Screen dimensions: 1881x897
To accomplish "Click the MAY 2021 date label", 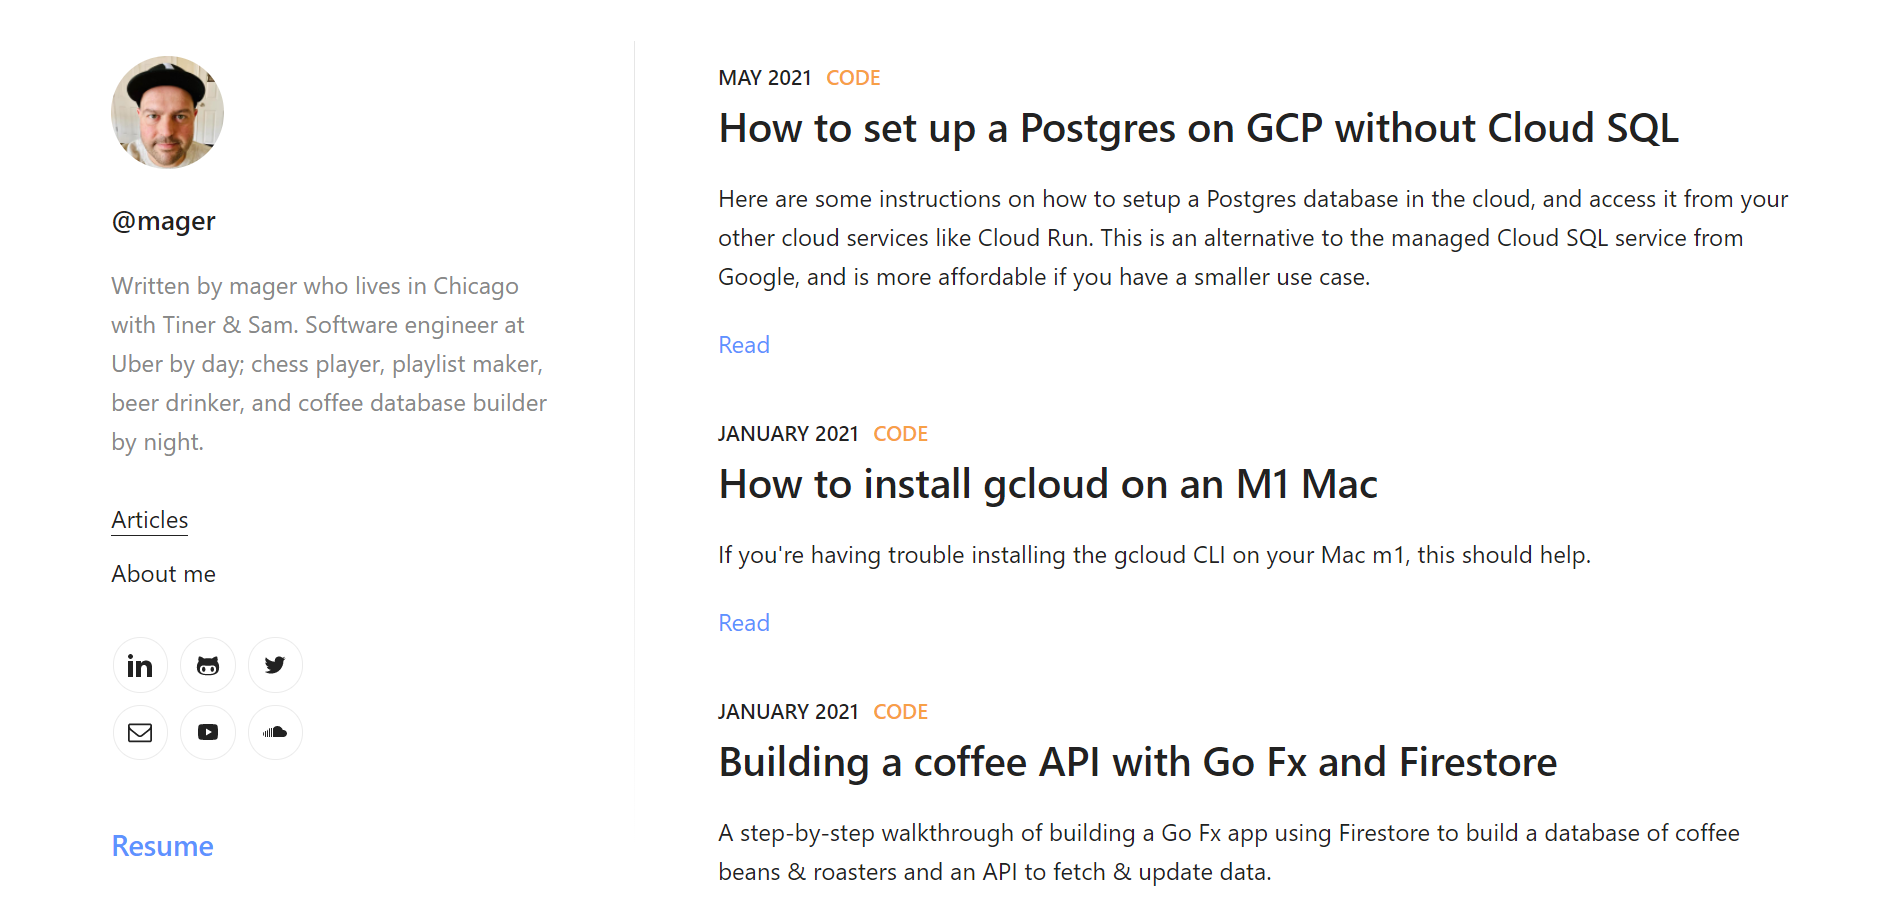I will [x=765, y=78].
